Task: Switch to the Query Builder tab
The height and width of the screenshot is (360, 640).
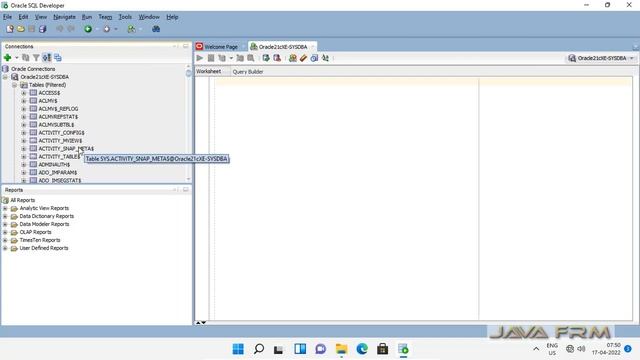Action: pyautogui.click(x=248, y=72)
